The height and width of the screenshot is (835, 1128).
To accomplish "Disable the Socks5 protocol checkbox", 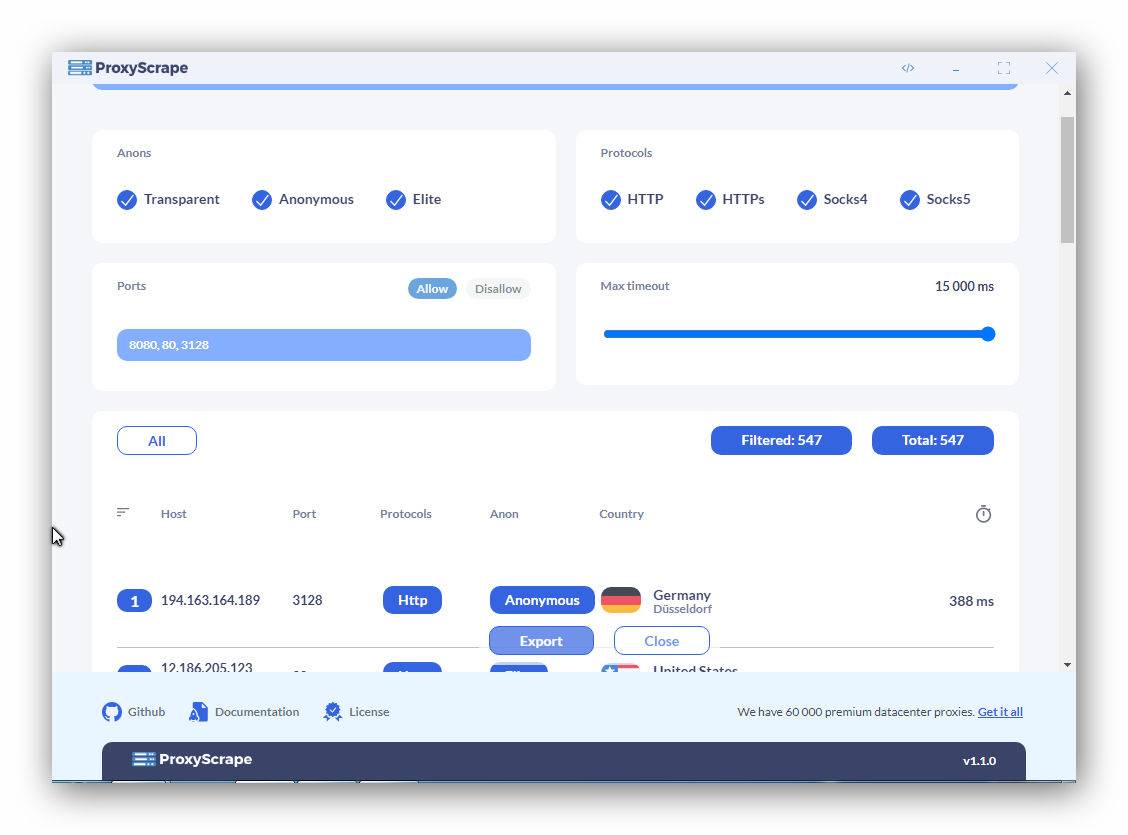I will [909, 199].
